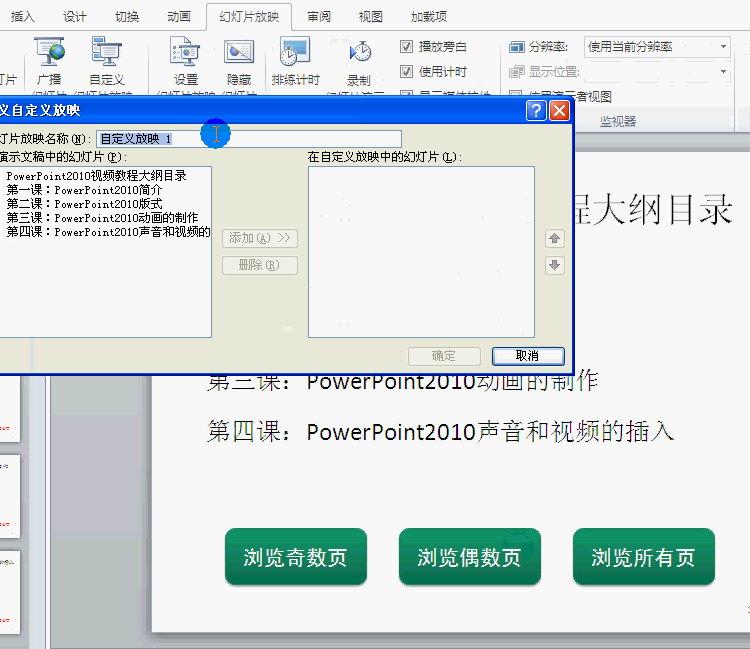Open Record Slide Show (录制) icon
750x649 pixels.
[360, 51]
